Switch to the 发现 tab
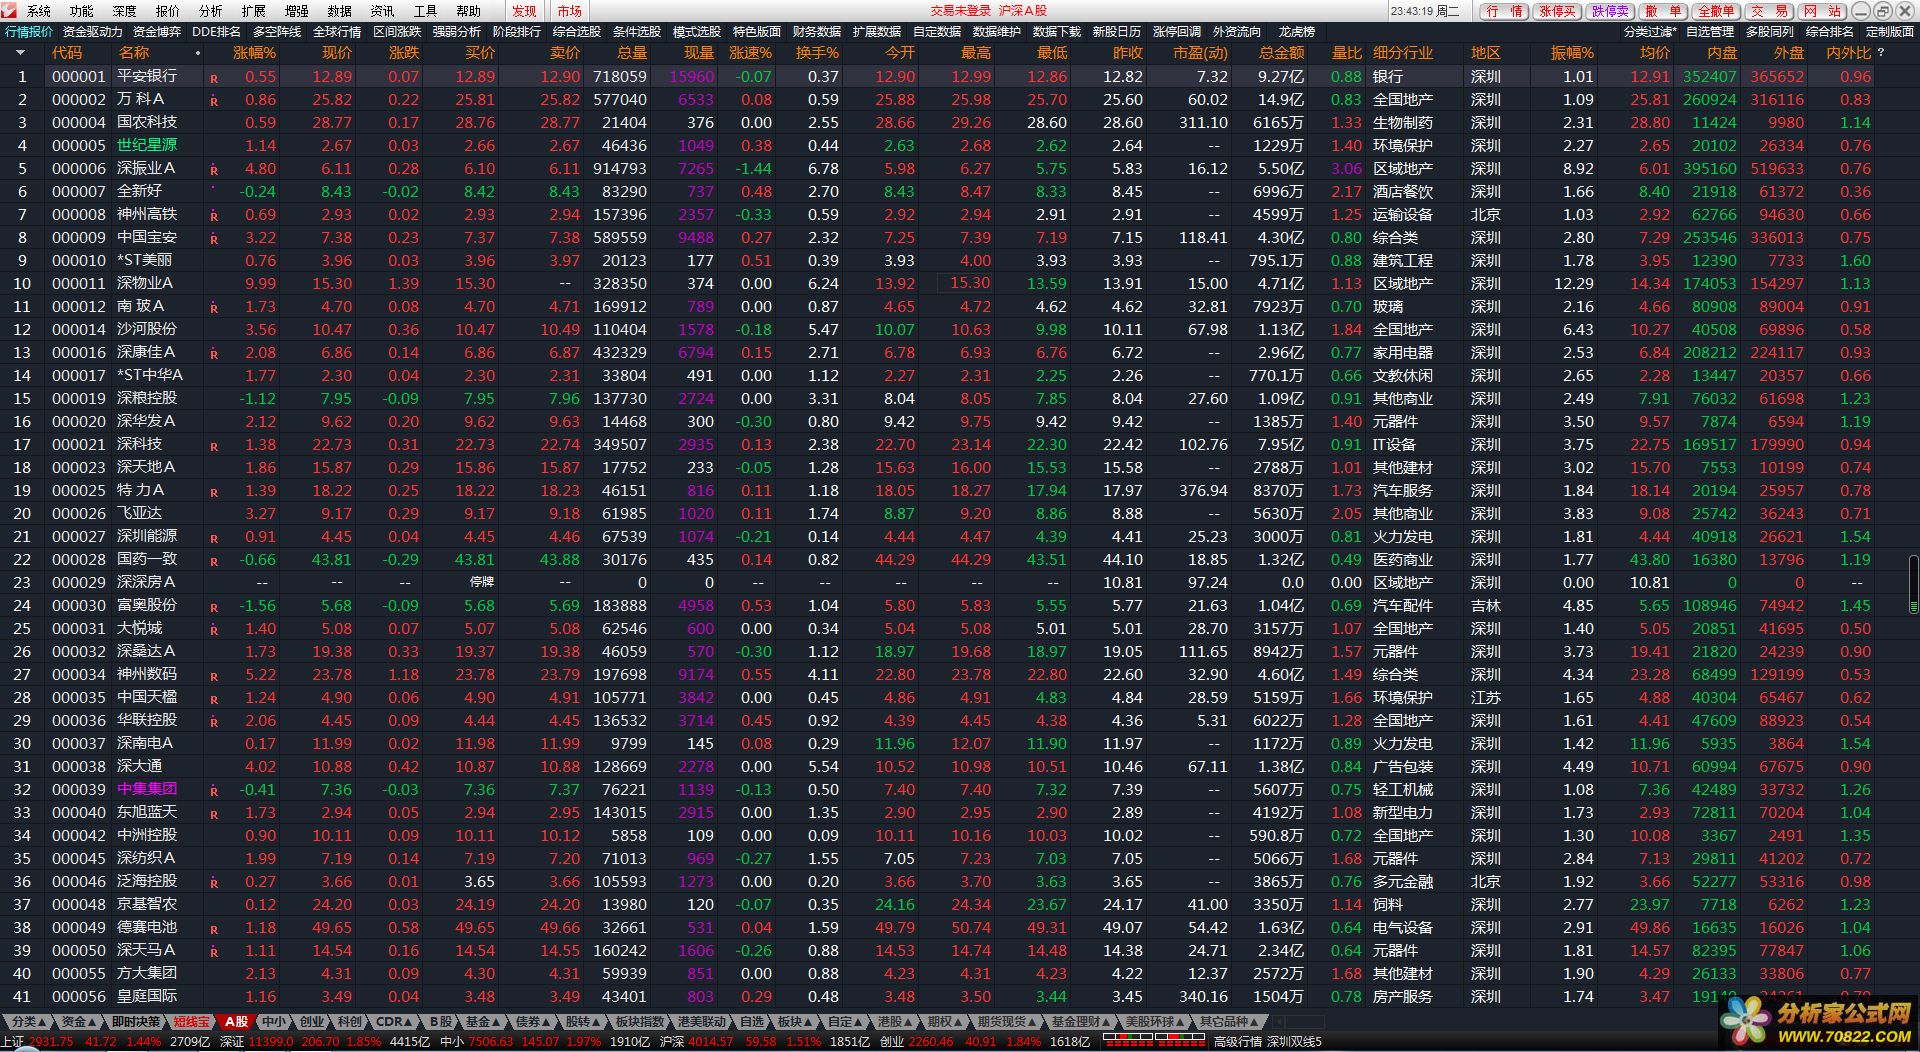Viewport: 1920px width, 1052px height. 524,11
